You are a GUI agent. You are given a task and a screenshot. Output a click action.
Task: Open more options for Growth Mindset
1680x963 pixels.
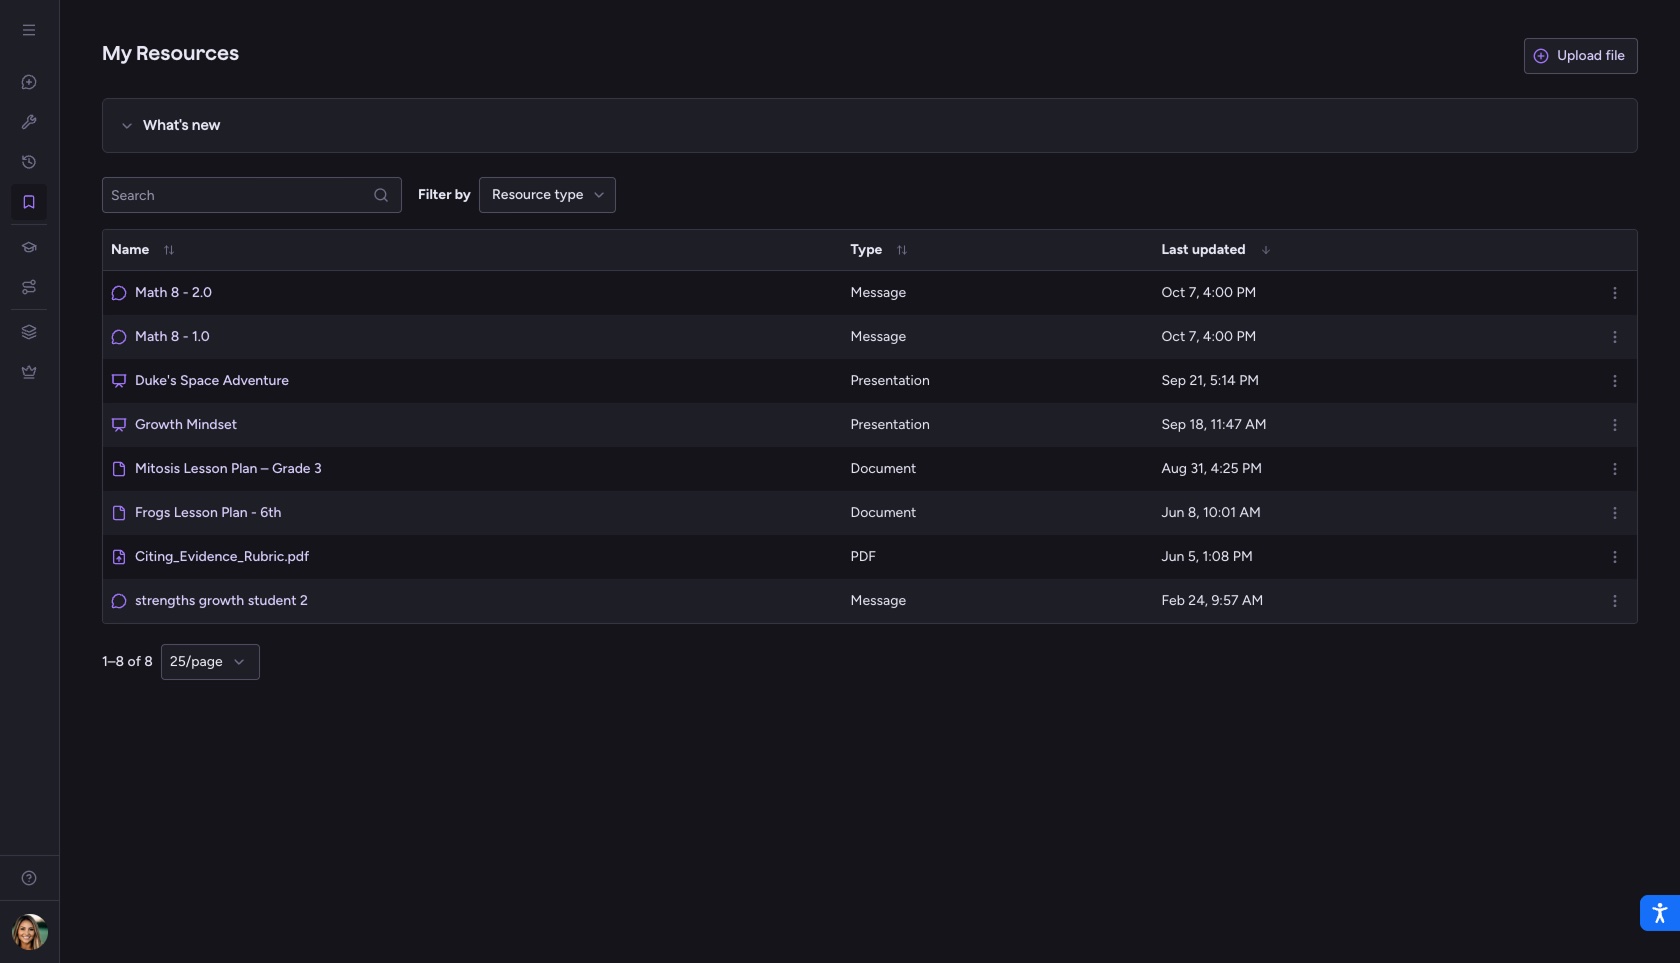1614,425
